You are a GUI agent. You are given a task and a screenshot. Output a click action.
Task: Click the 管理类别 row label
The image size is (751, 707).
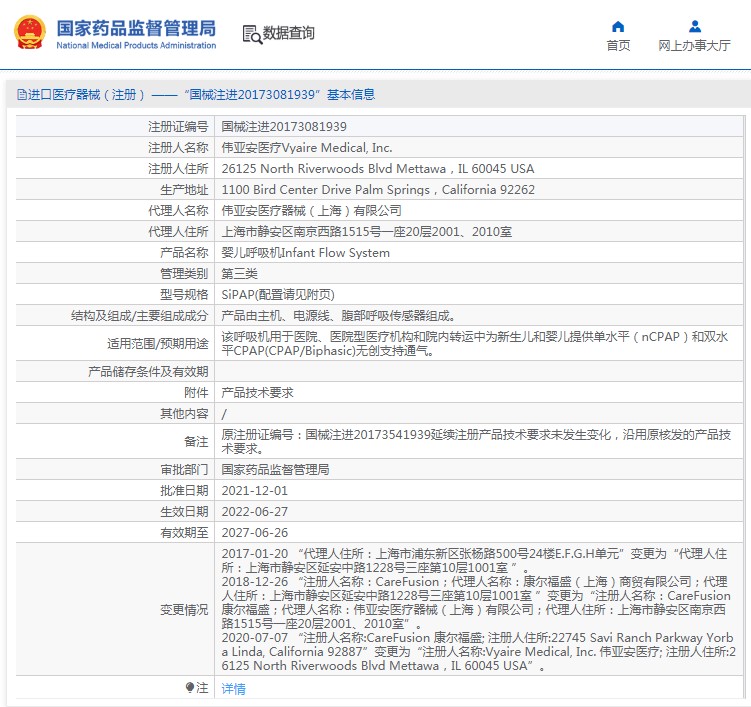click(x=184, y=274)
